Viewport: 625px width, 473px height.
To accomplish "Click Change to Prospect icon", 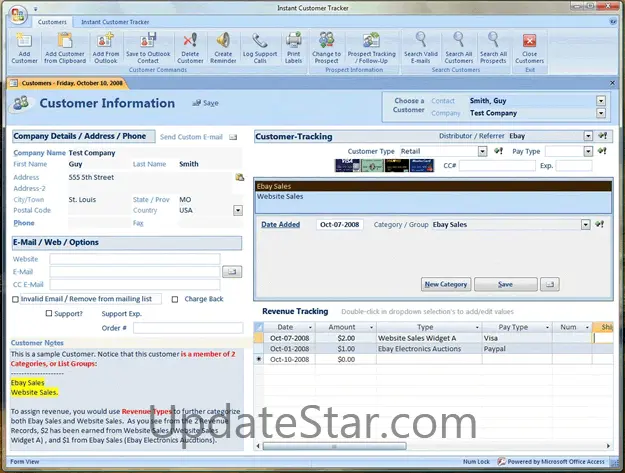I will click(326, 41).
